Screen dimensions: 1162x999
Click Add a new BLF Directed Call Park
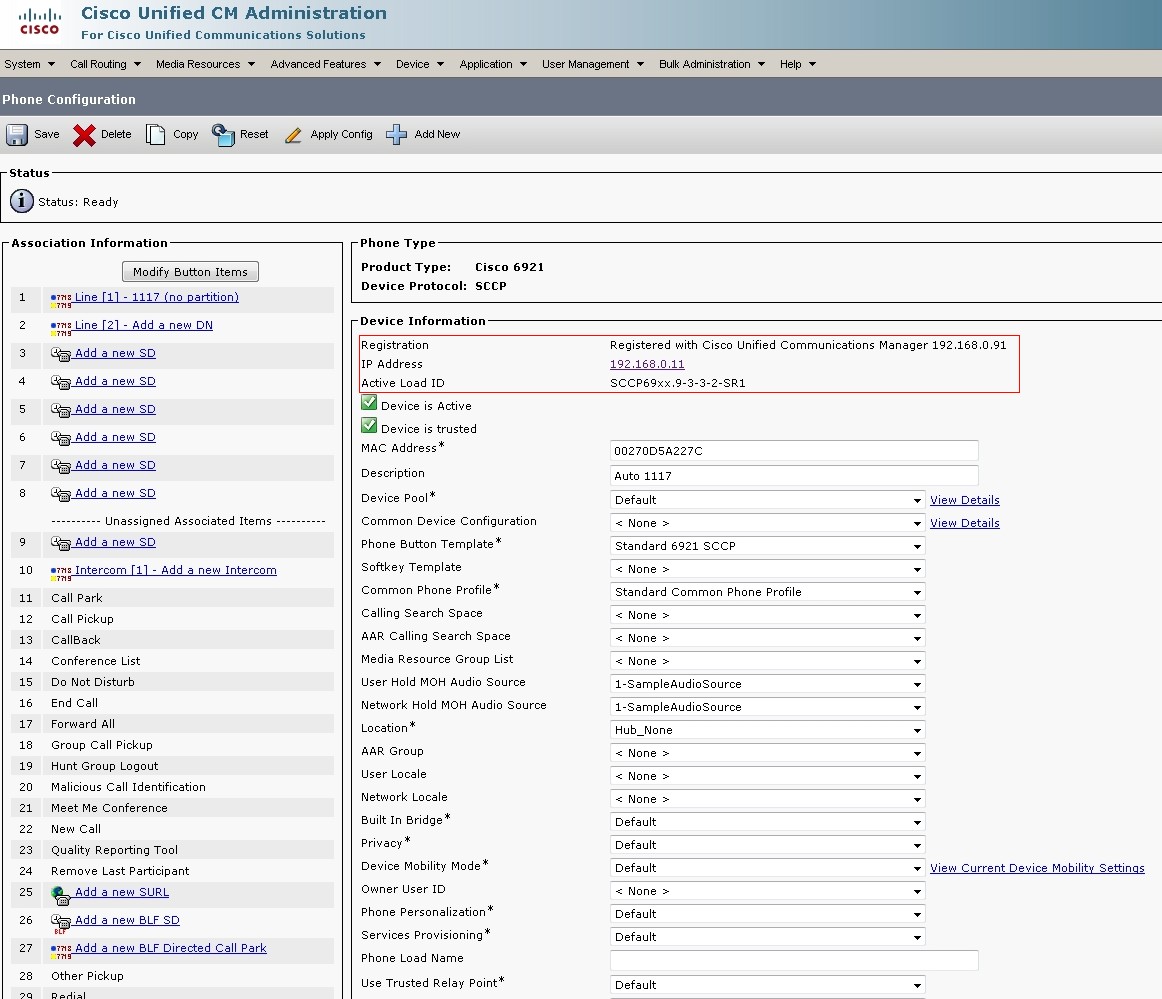(170, 949)
